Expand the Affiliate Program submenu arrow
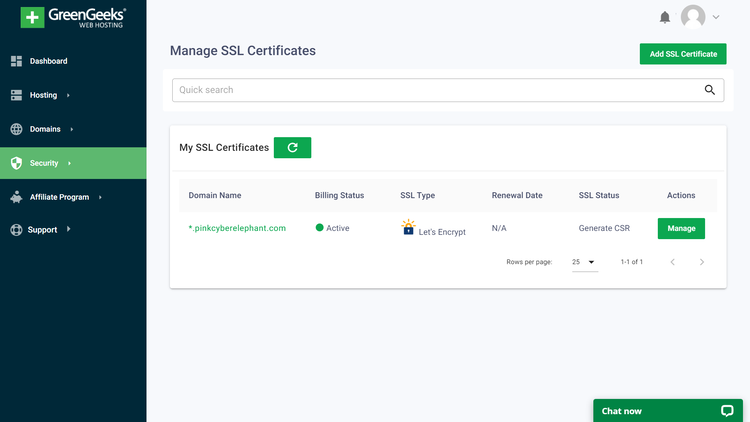Screen dimensions: 750x422 (x=100, y=197)
